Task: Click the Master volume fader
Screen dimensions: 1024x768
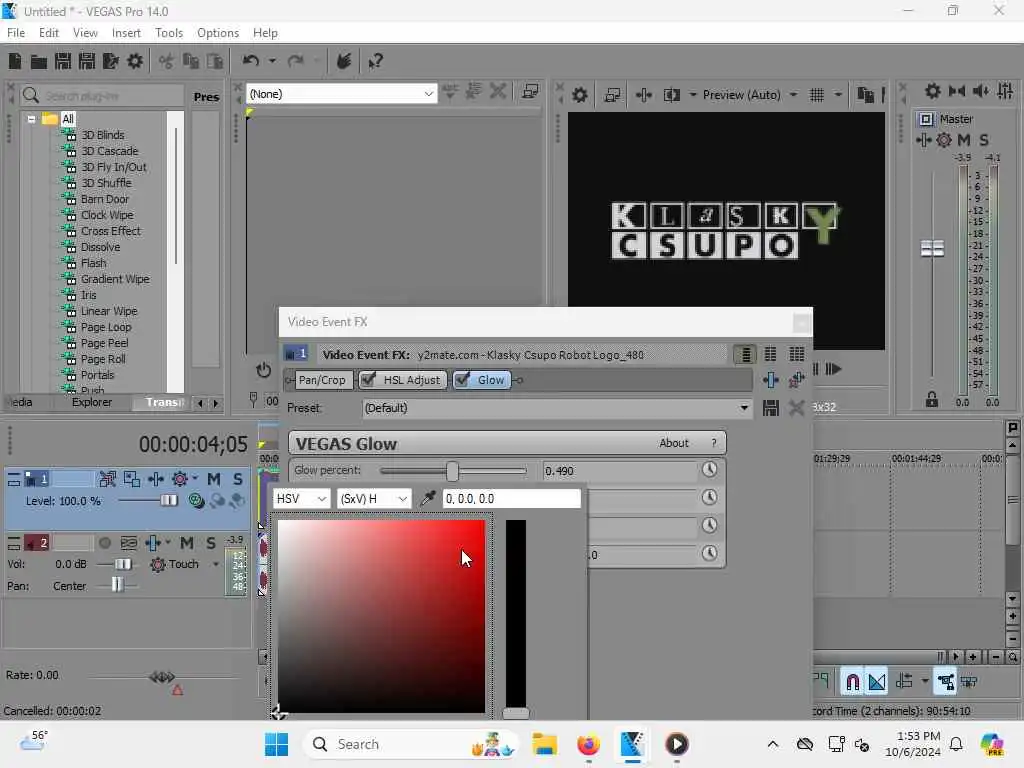Action: [932, 248]
